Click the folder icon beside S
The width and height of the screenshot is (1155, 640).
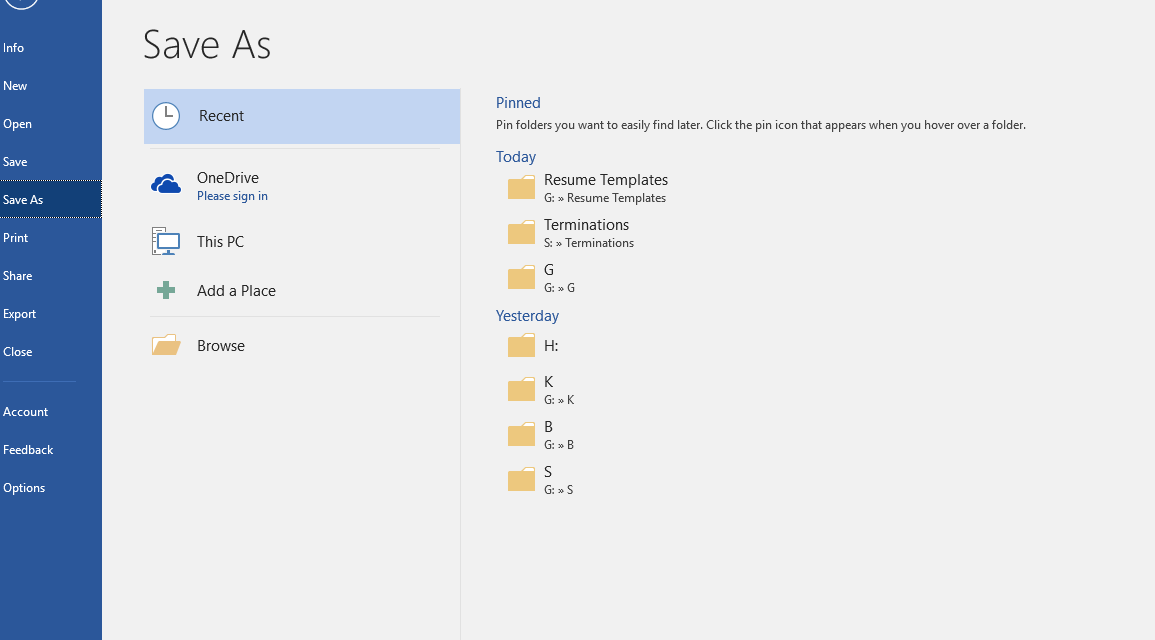click(x=522, y=479)
